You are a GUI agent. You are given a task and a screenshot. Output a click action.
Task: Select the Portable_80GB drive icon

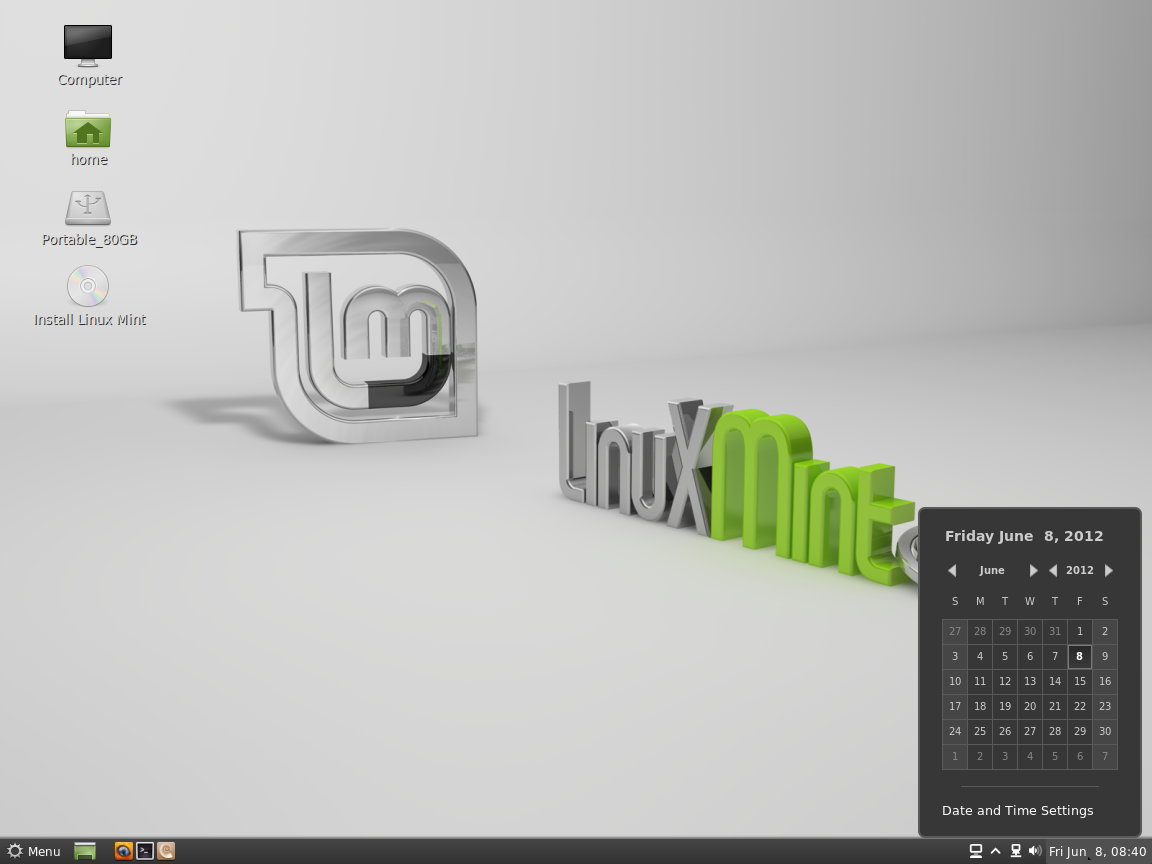click(88, 208)
